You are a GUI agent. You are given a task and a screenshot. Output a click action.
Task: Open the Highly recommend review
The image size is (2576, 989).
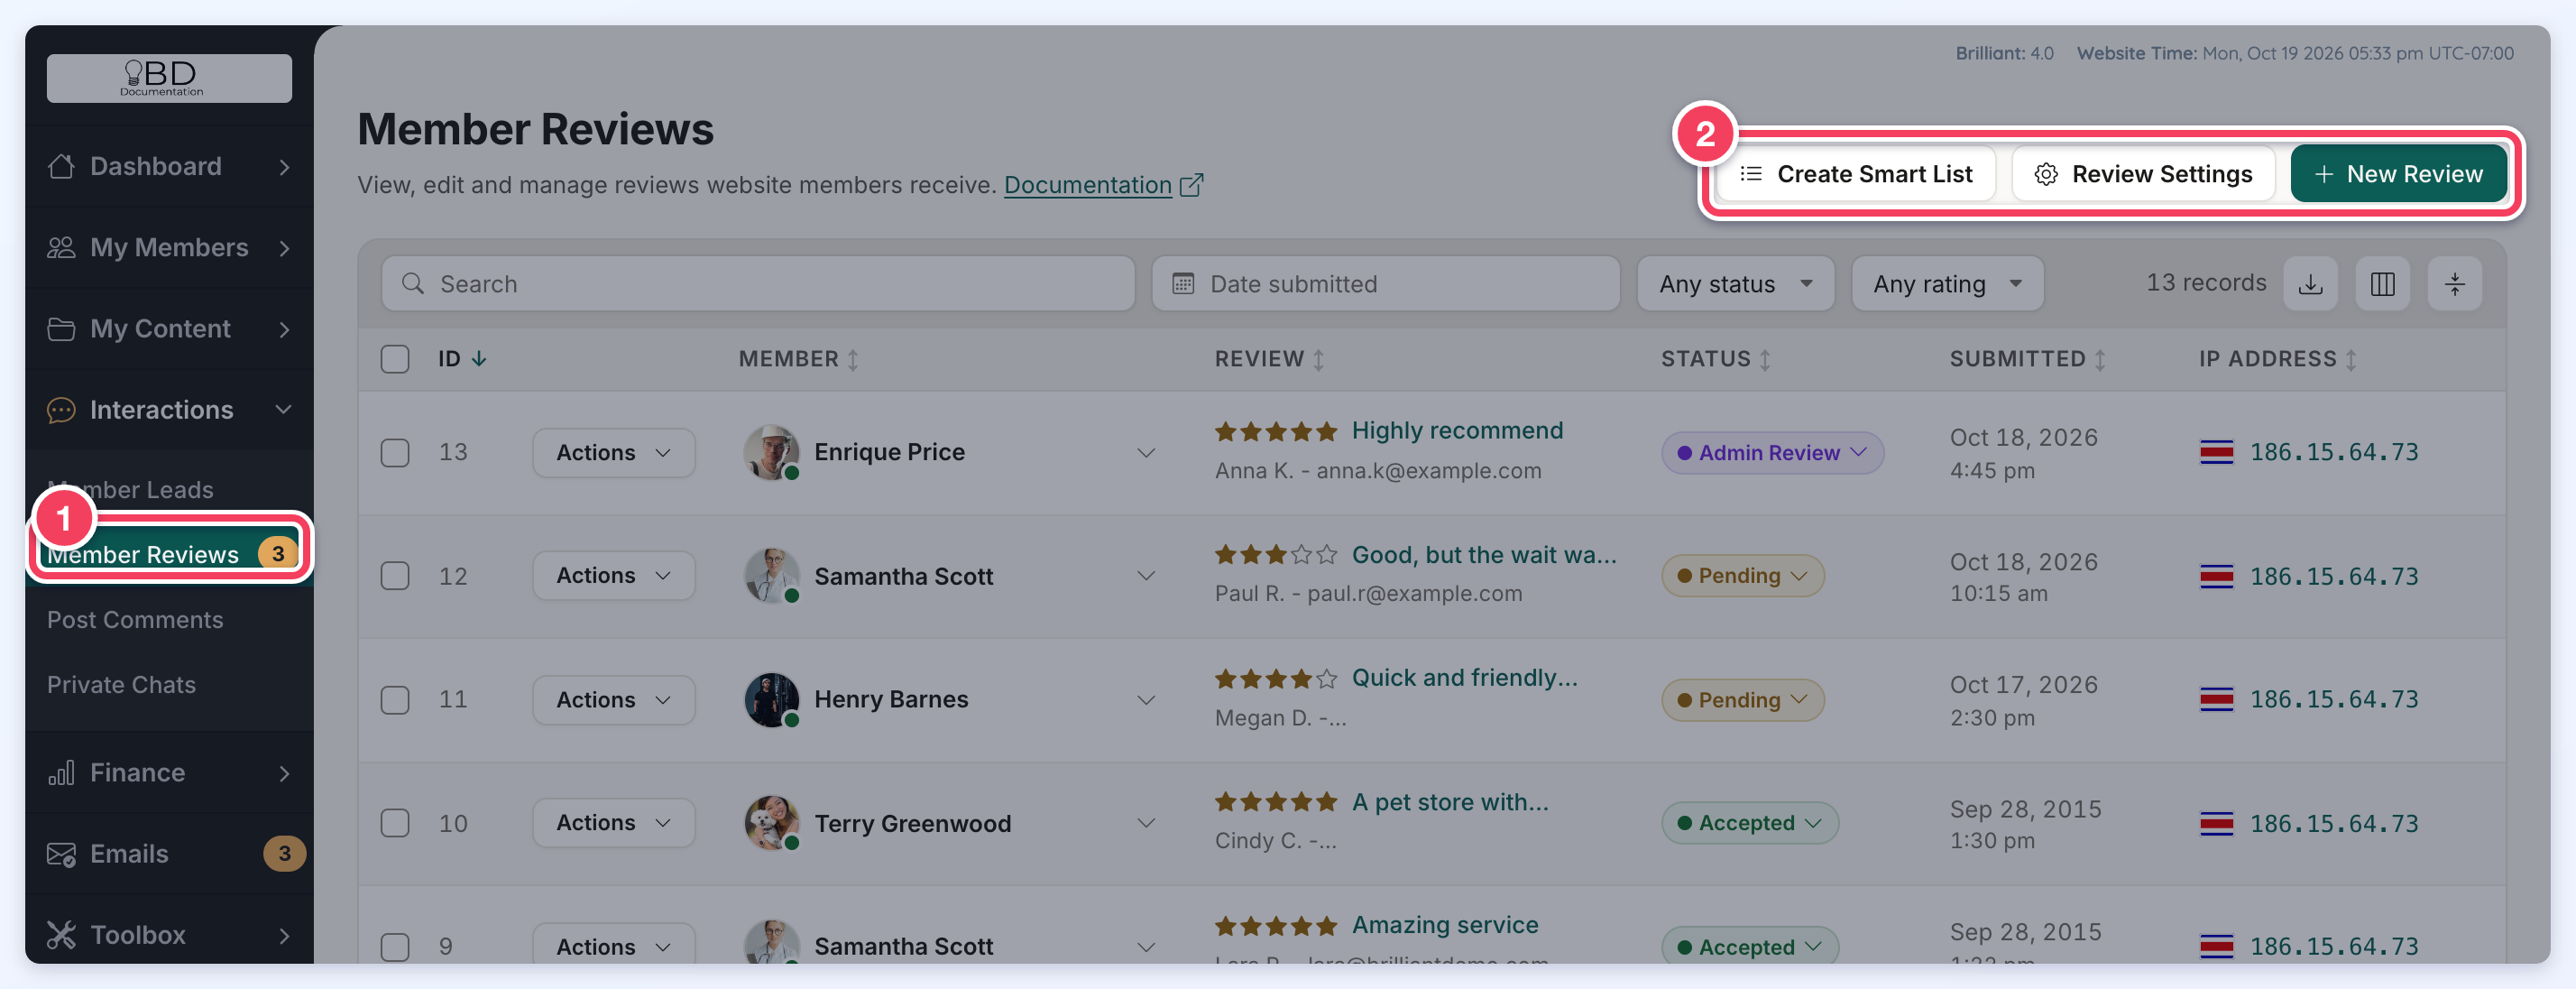1457,430
